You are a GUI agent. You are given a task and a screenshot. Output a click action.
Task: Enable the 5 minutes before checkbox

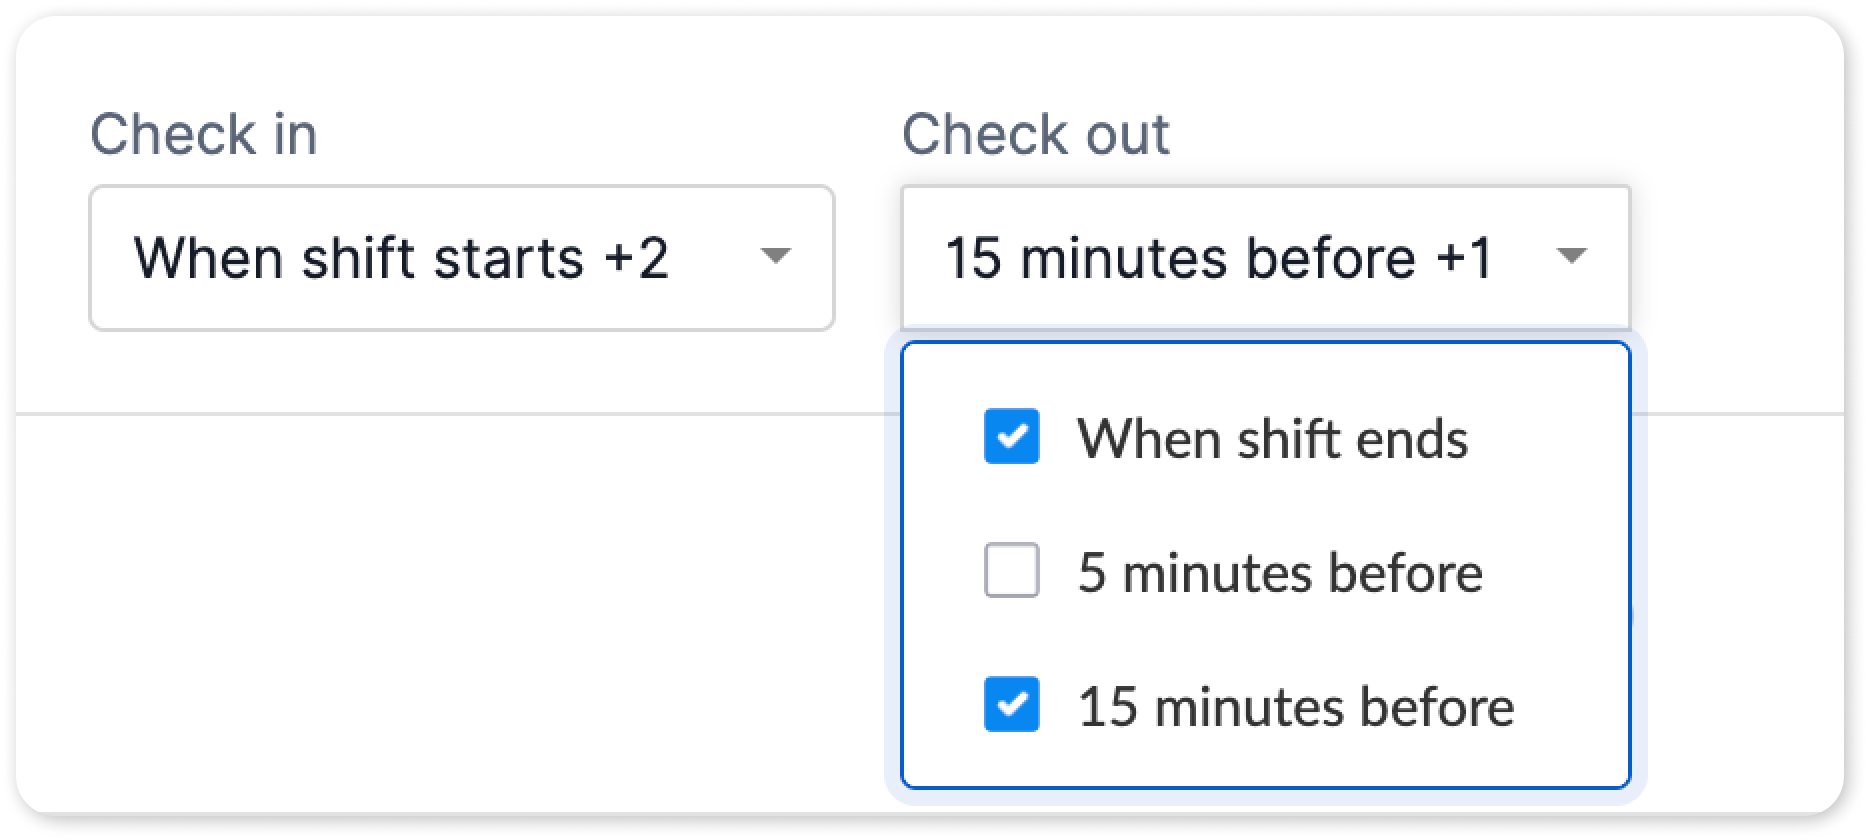(x=1011, y=571)
